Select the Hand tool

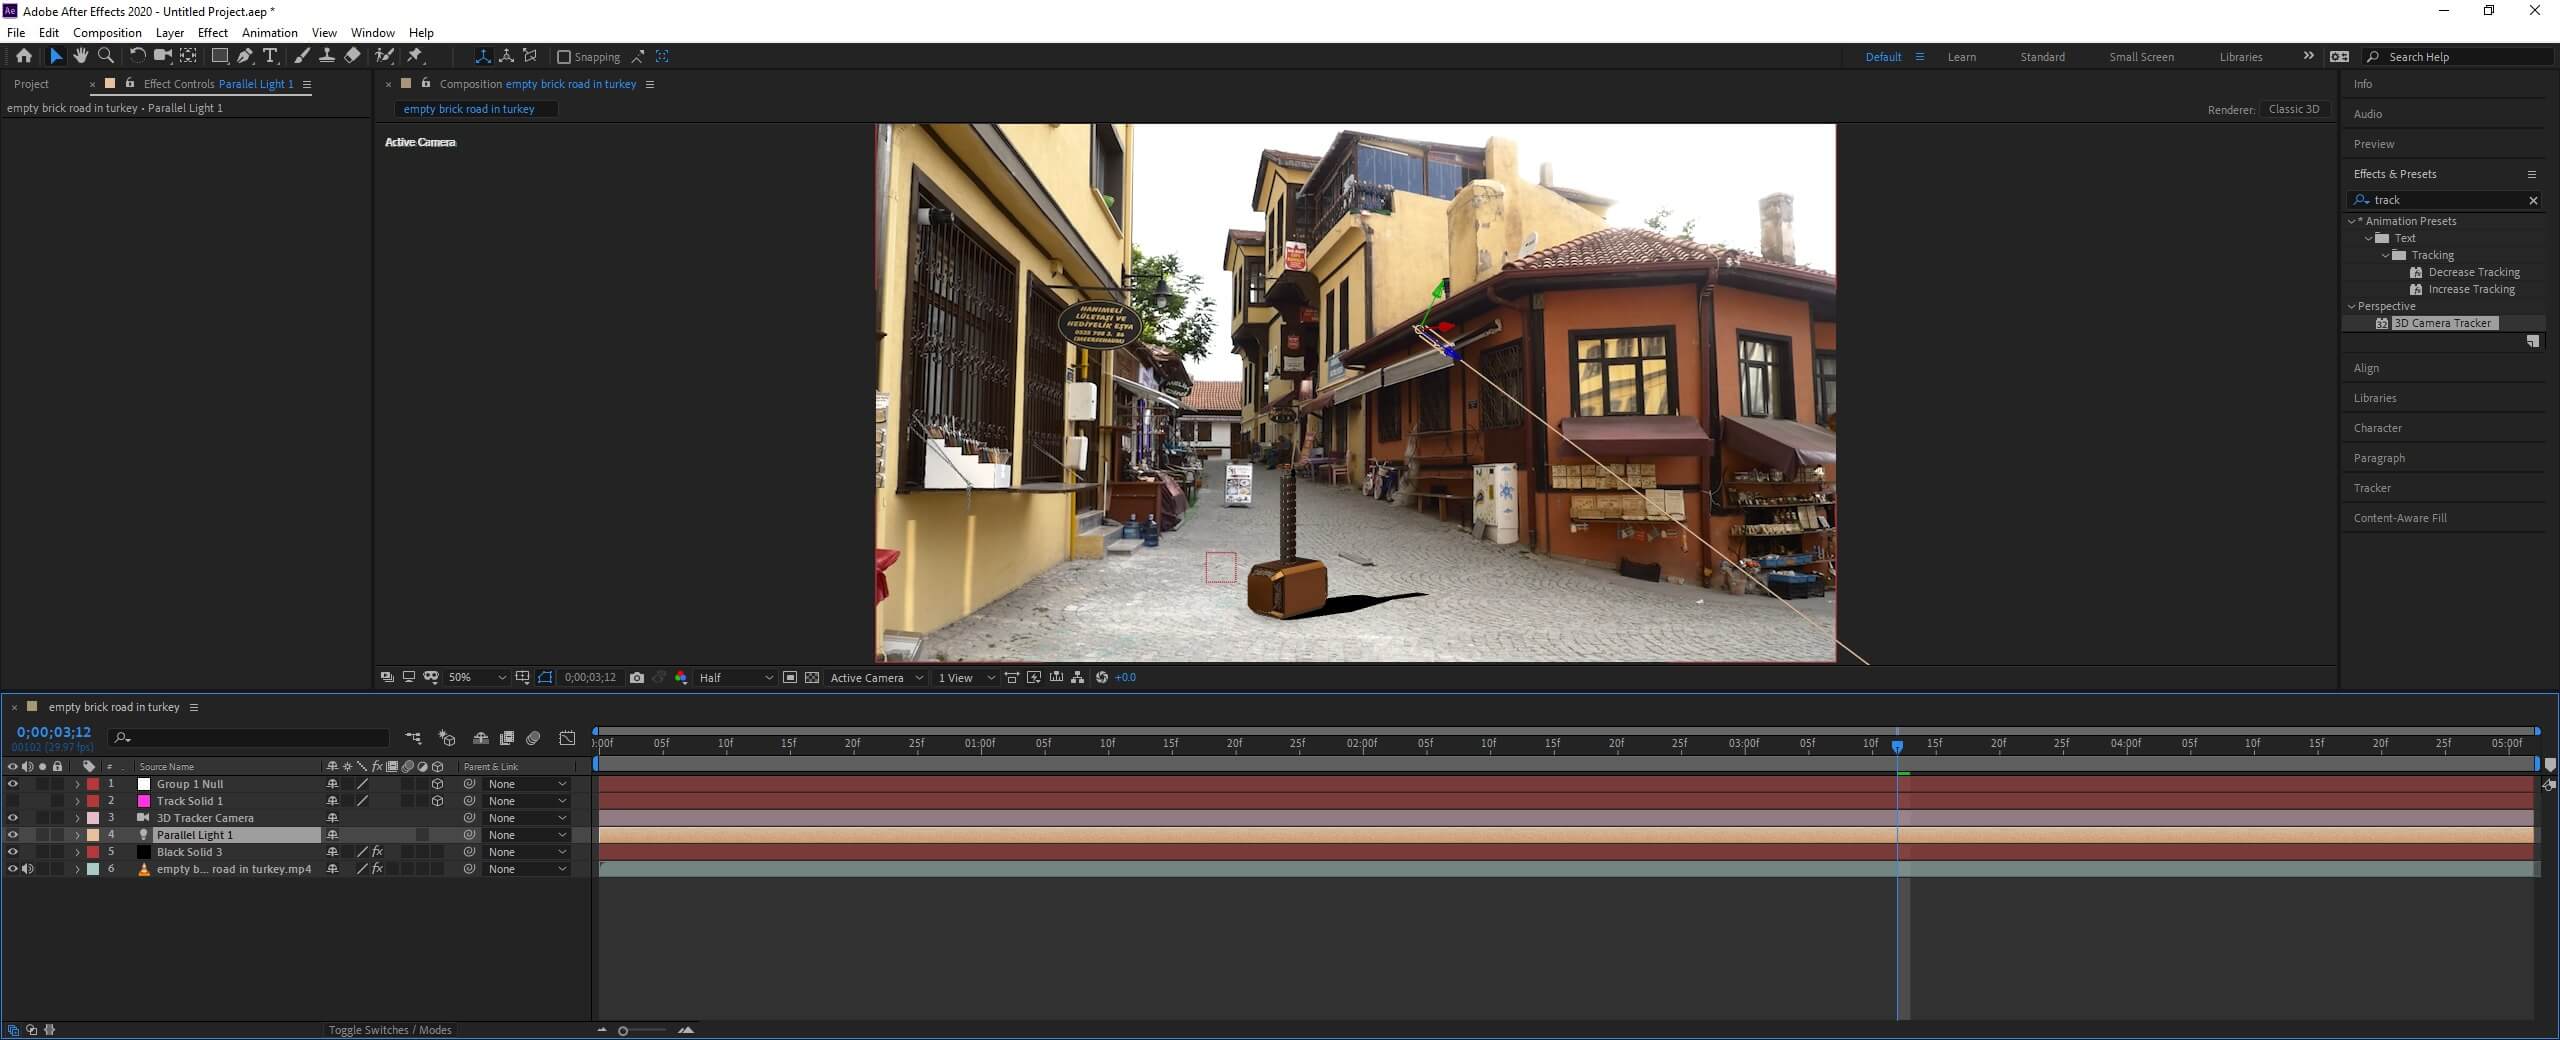[x=80, y=56]
